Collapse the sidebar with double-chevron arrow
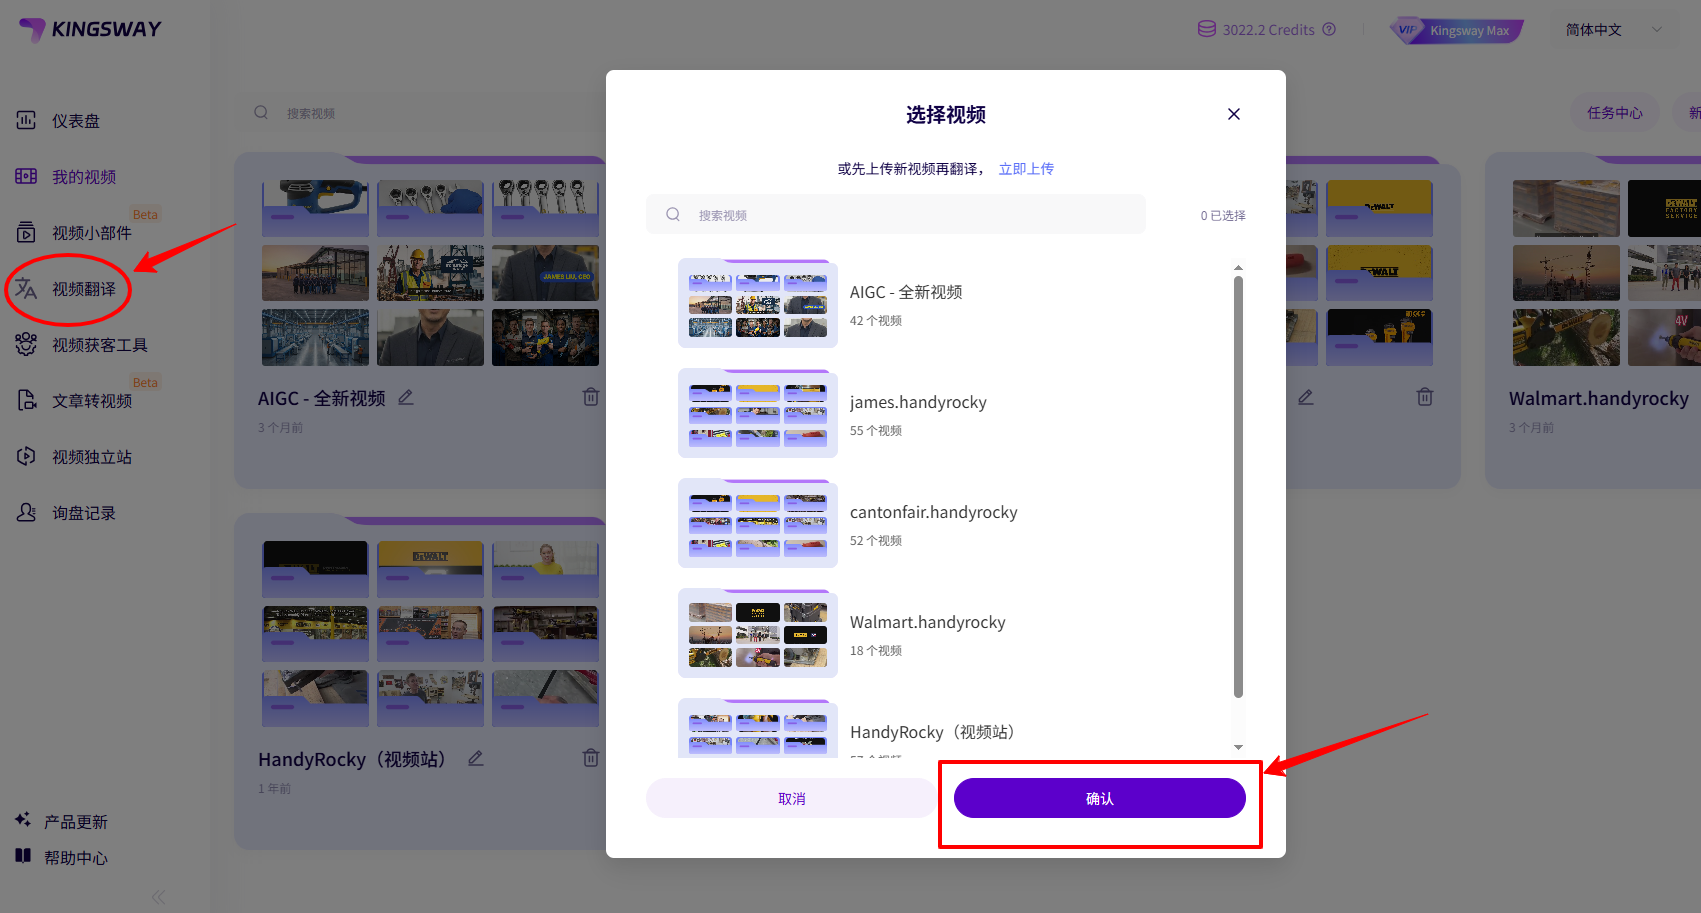This screenshot has height=913, width=1701. point(158,896)
